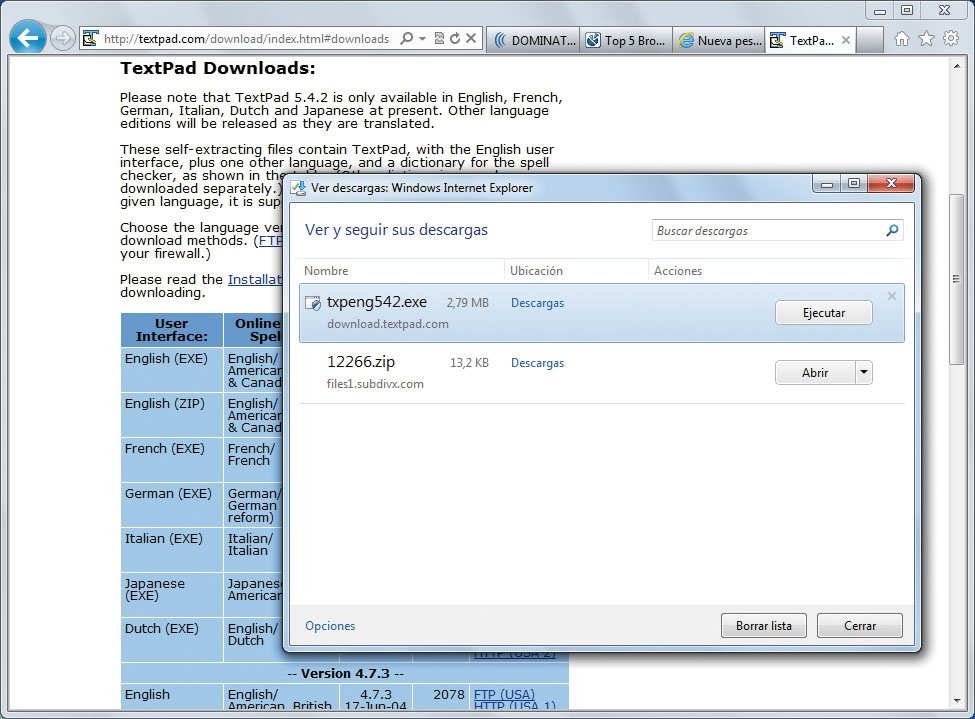Click the address bar search magnifier
975x719 pixels.
407,39
